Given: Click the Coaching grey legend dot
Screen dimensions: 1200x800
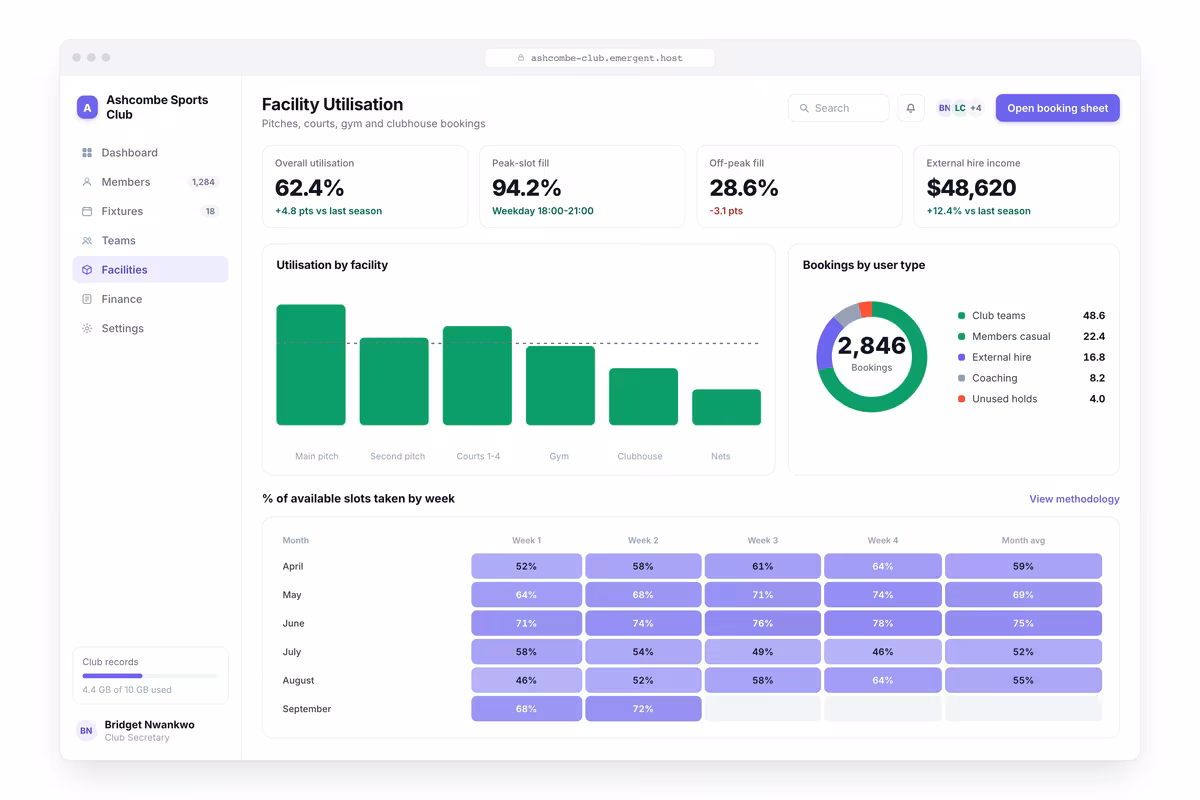Looking at the screenshot, I should coord(961,378).
